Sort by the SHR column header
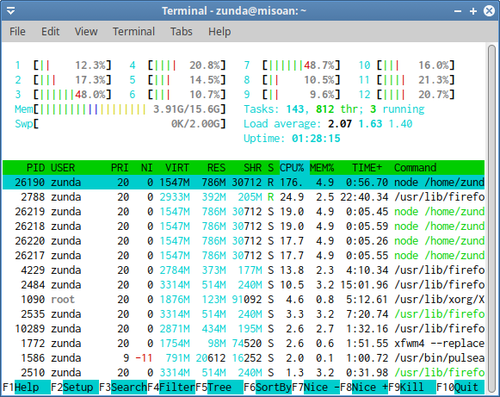Screen dimensions: 500x397 click(252, 167)
